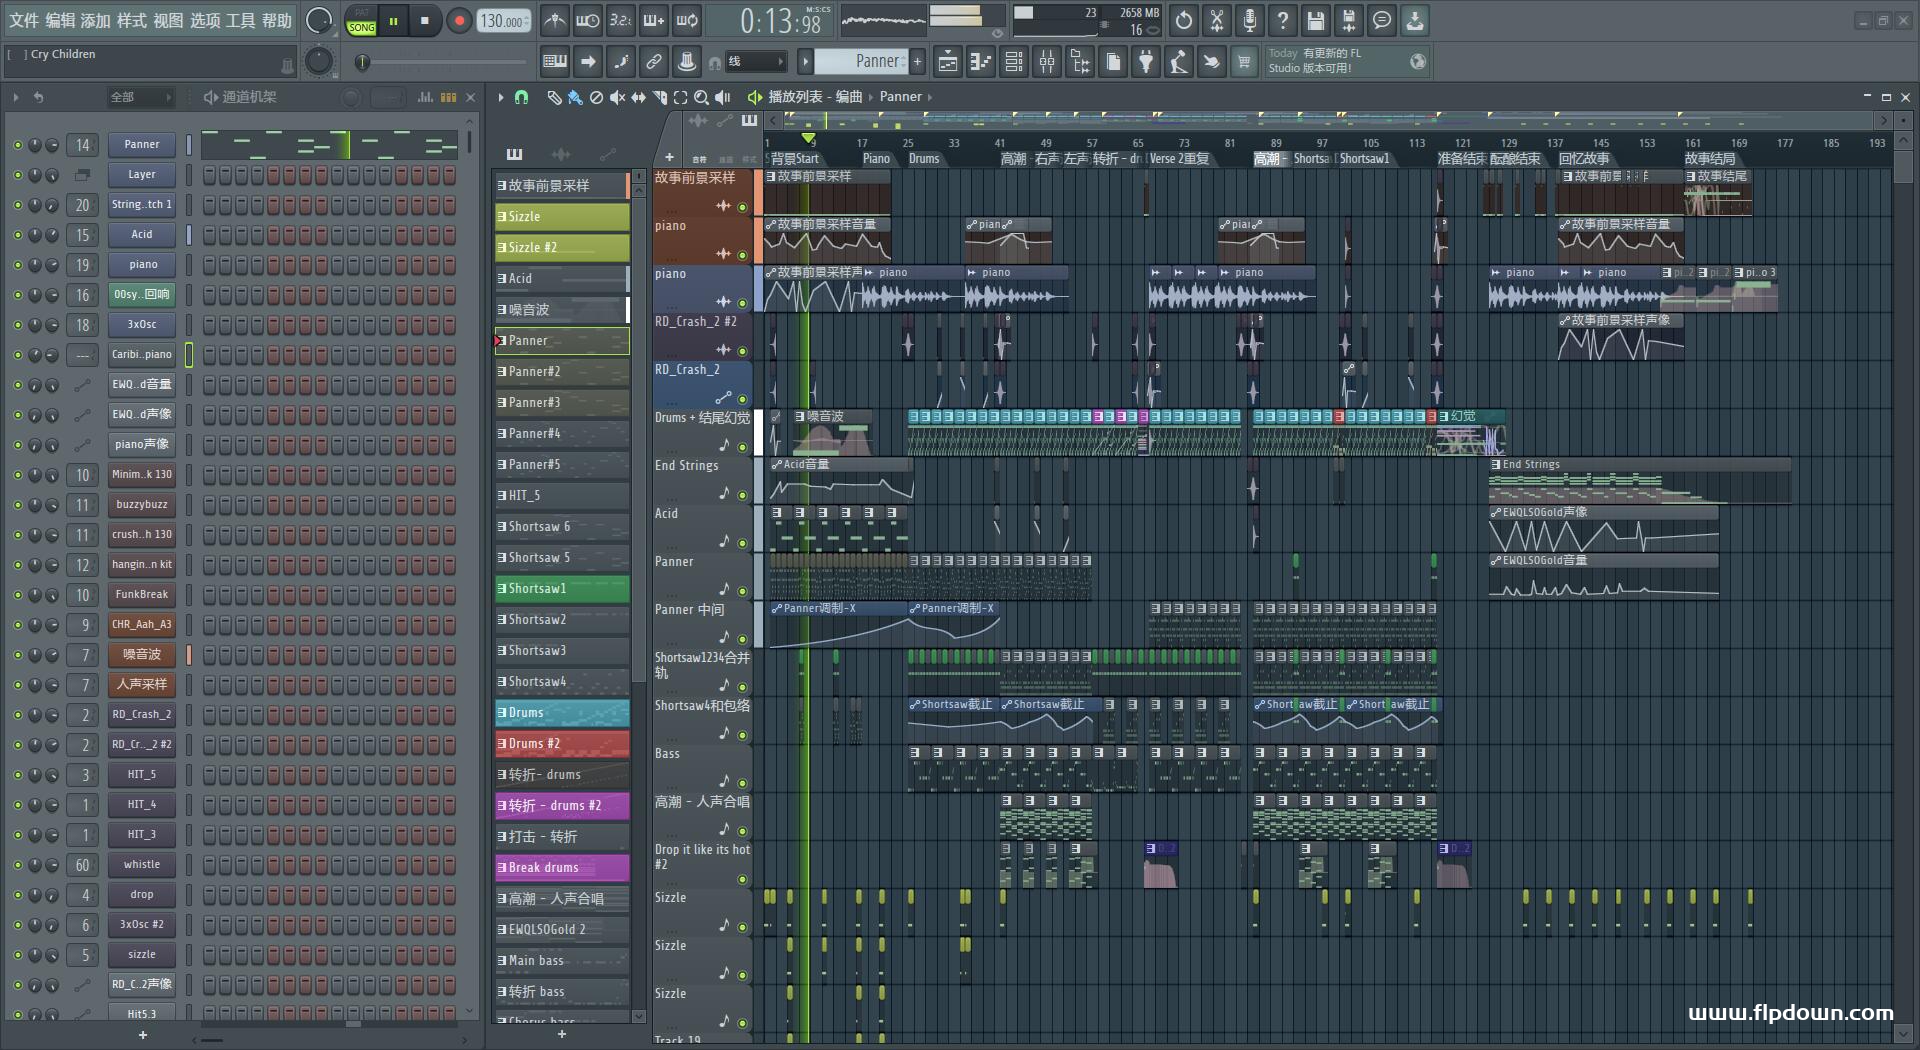Pause playback with the pause button
1920x1050 pixels.
[394, 20]
